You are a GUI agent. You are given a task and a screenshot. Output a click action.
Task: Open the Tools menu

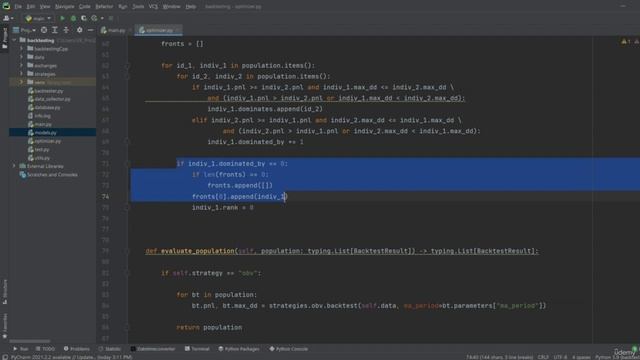(138, 7)
